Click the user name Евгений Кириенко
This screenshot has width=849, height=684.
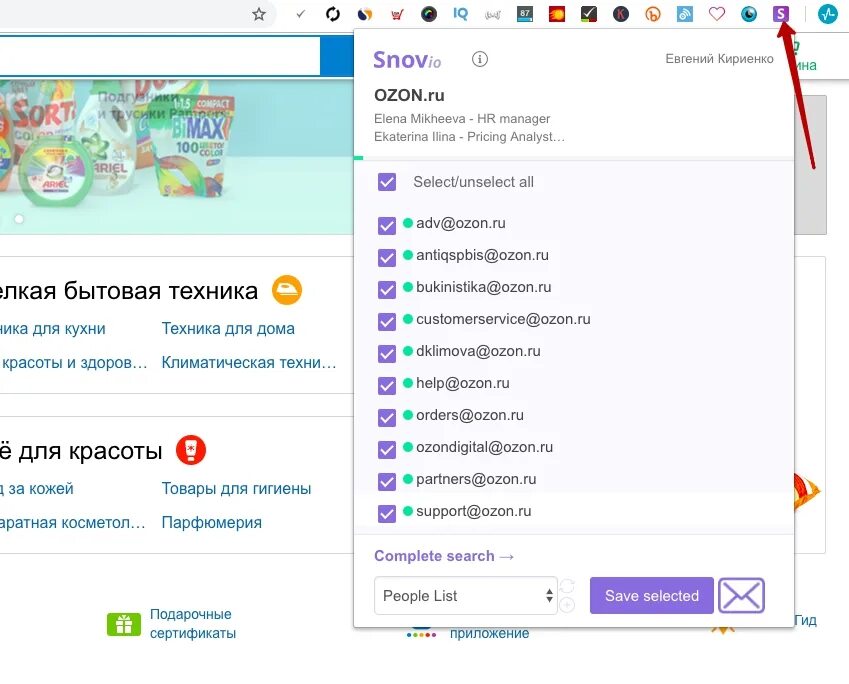[x=719, y=59]
